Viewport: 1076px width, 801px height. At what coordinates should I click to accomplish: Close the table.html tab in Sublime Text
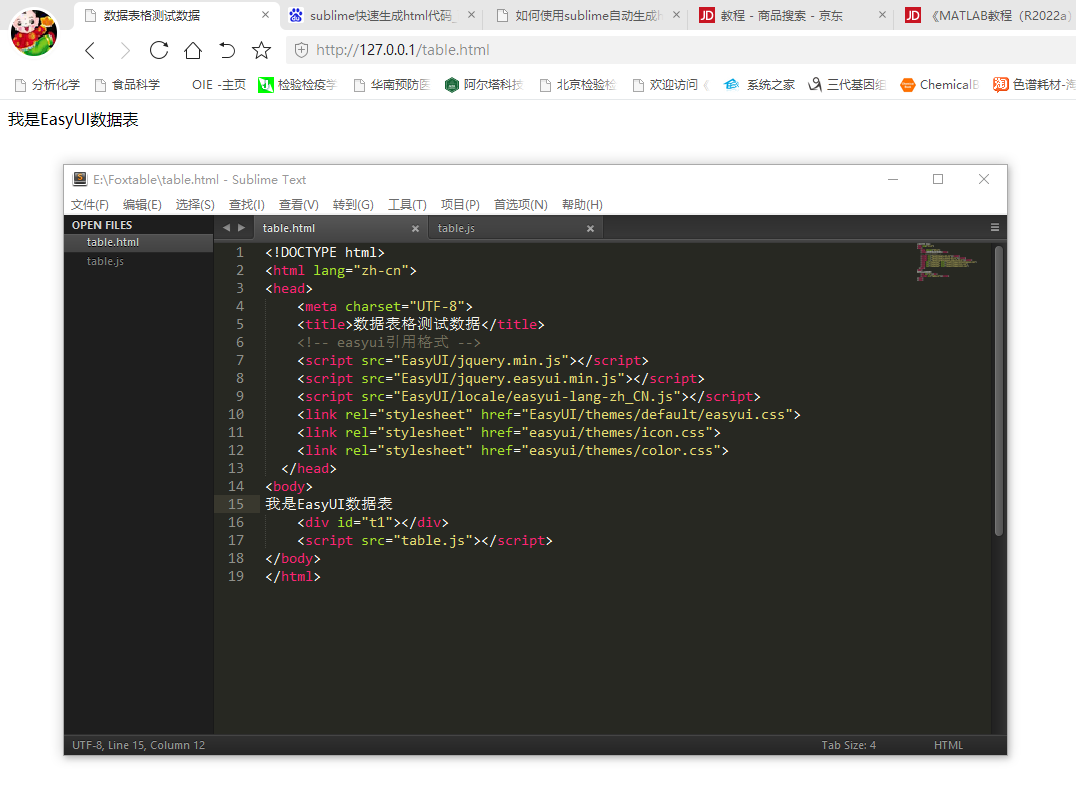[415, 229]
